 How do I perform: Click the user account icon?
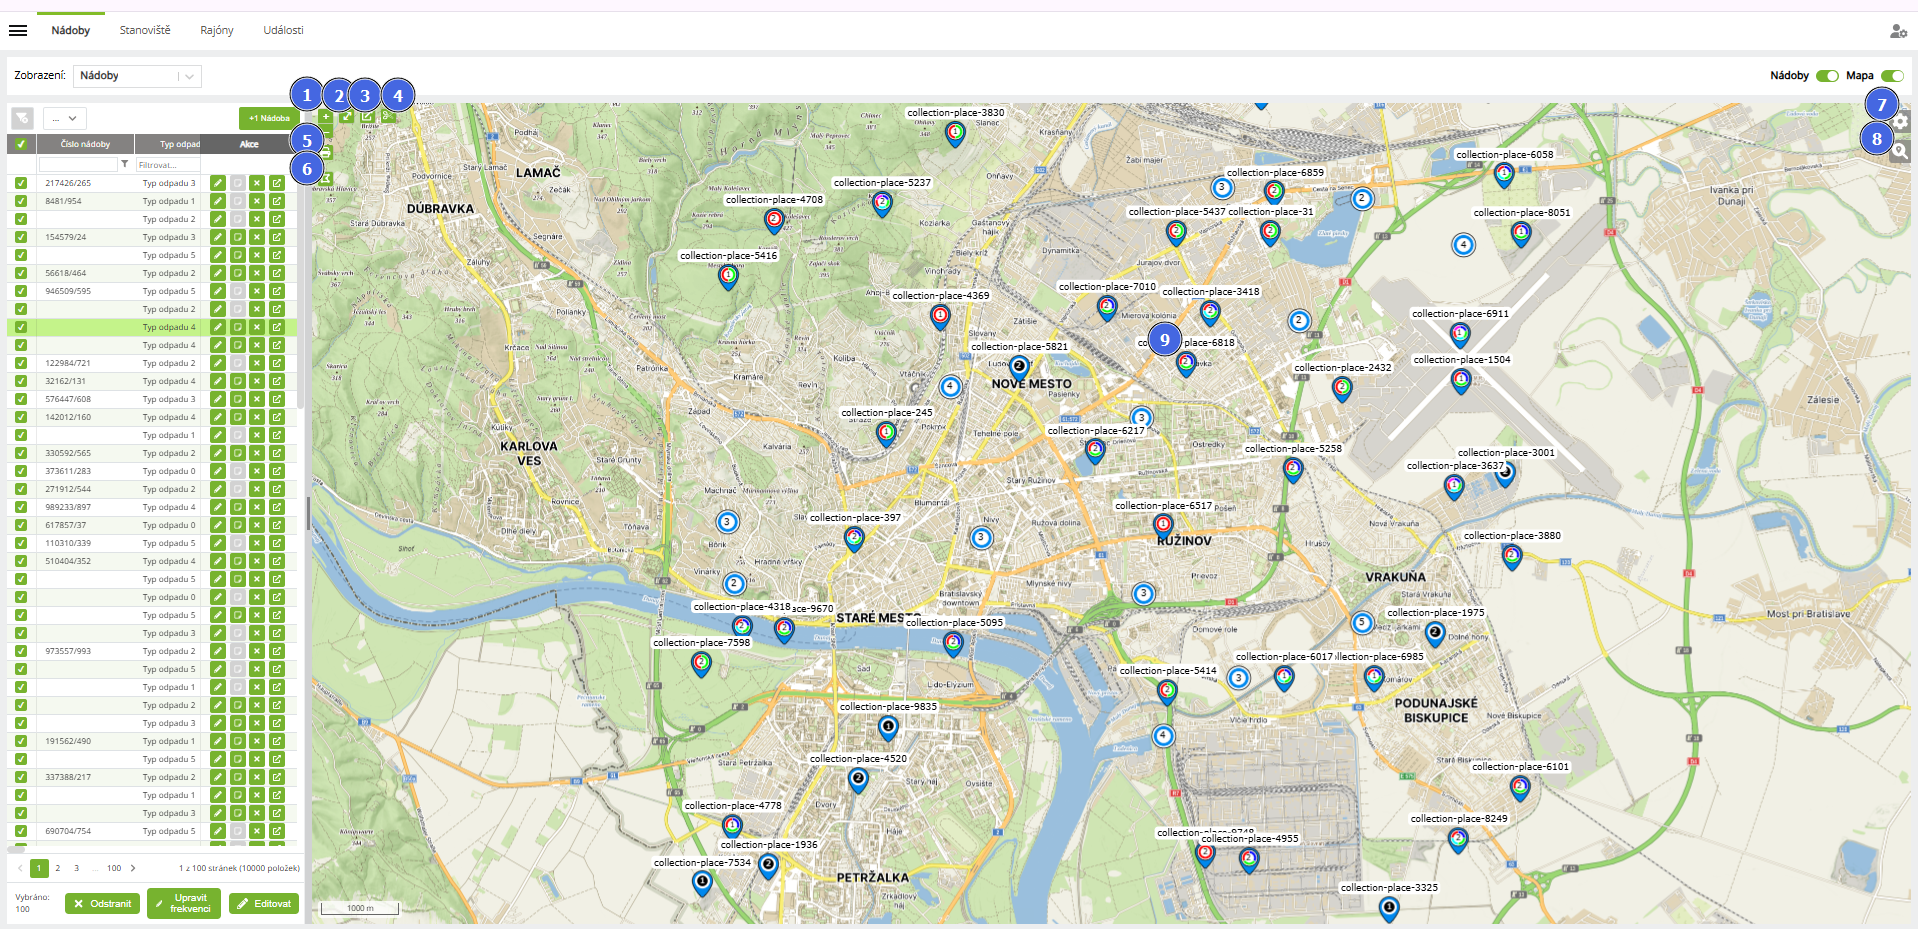pos(1898,31)
